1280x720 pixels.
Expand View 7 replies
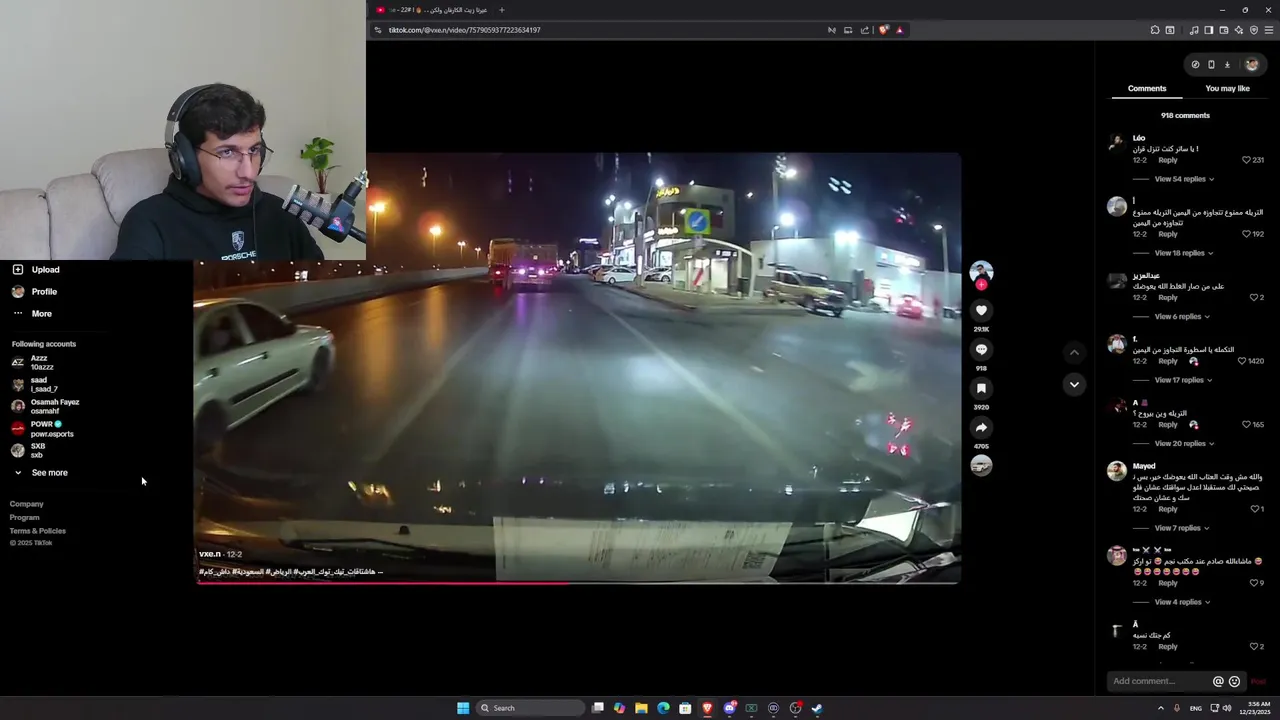click(1182, 528)
